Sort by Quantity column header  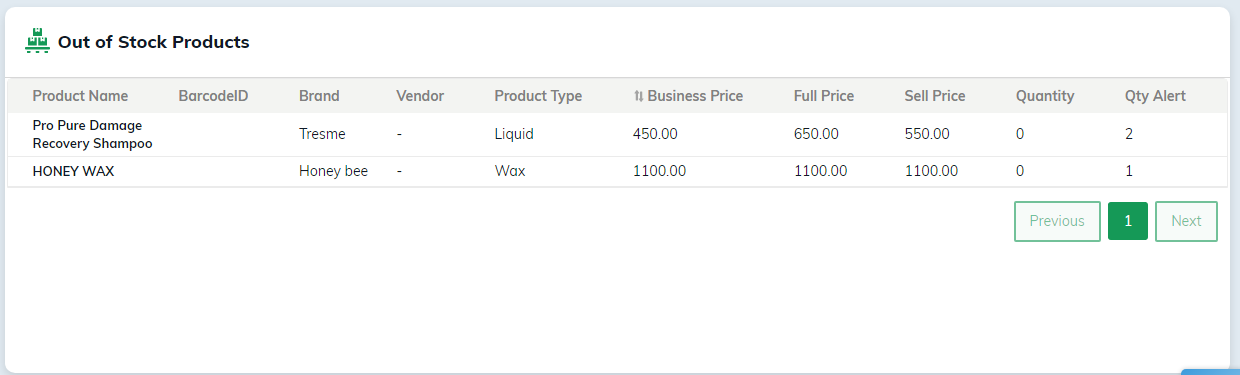click(x=1045, y=96)
